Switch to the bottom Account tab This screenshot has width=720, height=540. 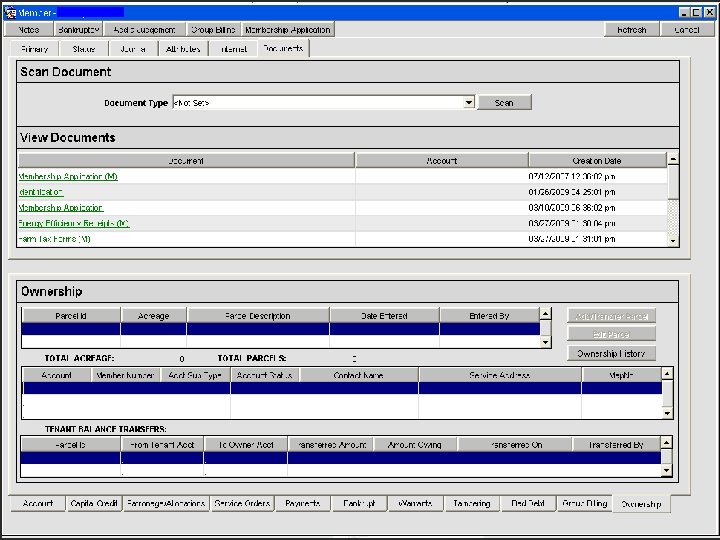(38, 504)
